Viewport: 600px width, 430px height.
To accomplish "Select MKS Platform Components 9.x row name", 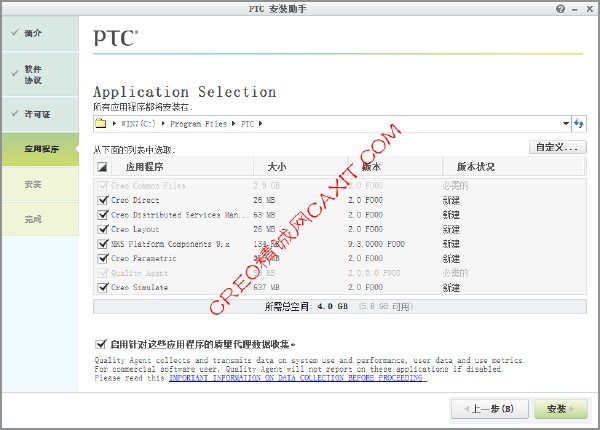I will tap(170, 244).
